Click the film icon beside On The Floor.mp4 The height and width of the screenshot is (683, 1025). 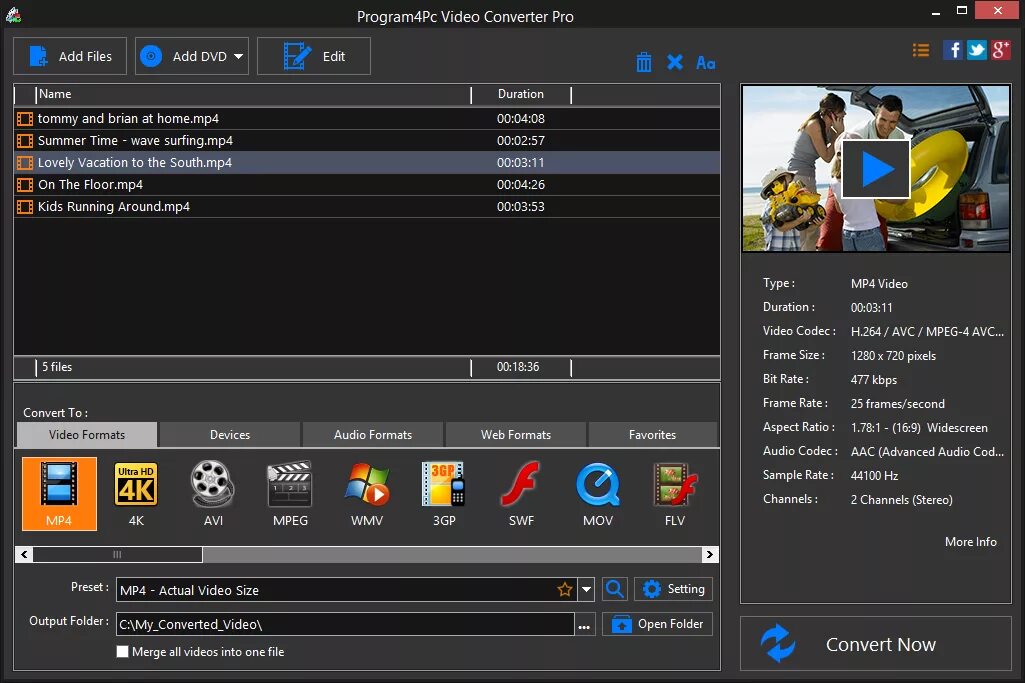point(25,185)
